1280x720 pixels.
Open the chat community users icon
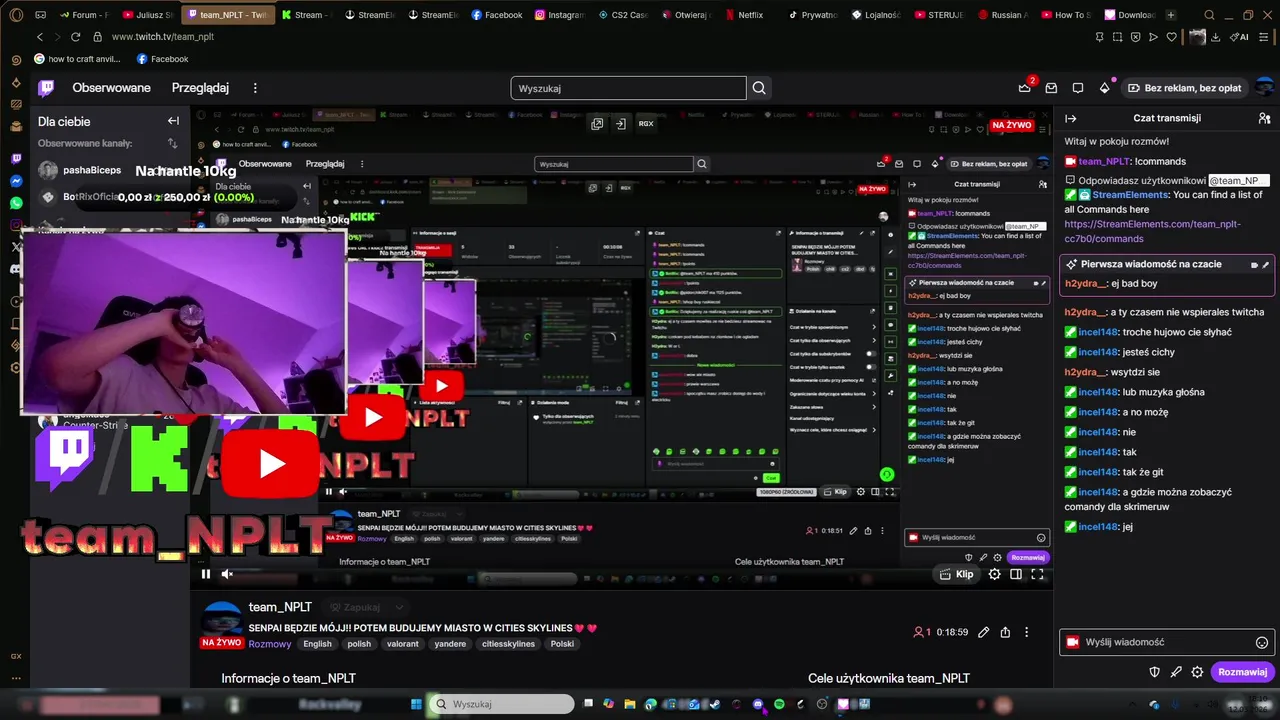[1264, 118]
